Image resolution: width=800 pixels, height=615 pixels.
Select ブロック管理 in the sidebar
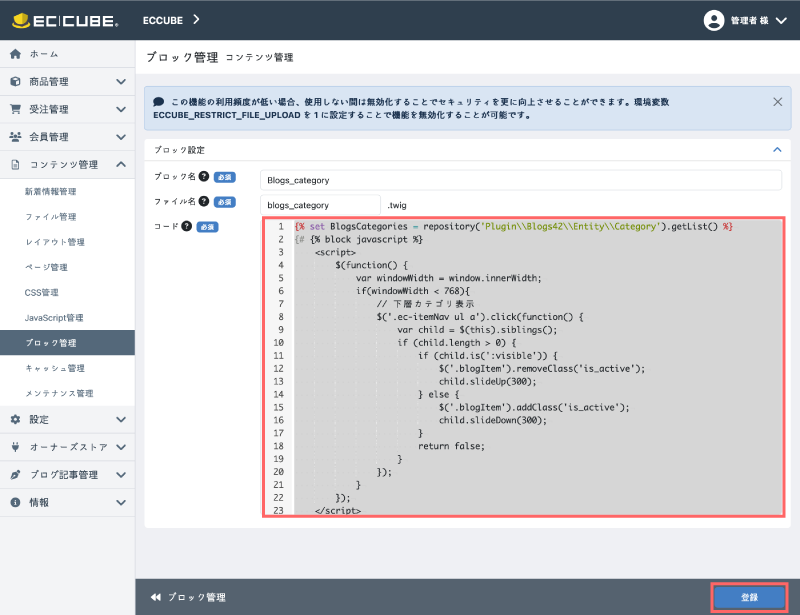[67, 343]
